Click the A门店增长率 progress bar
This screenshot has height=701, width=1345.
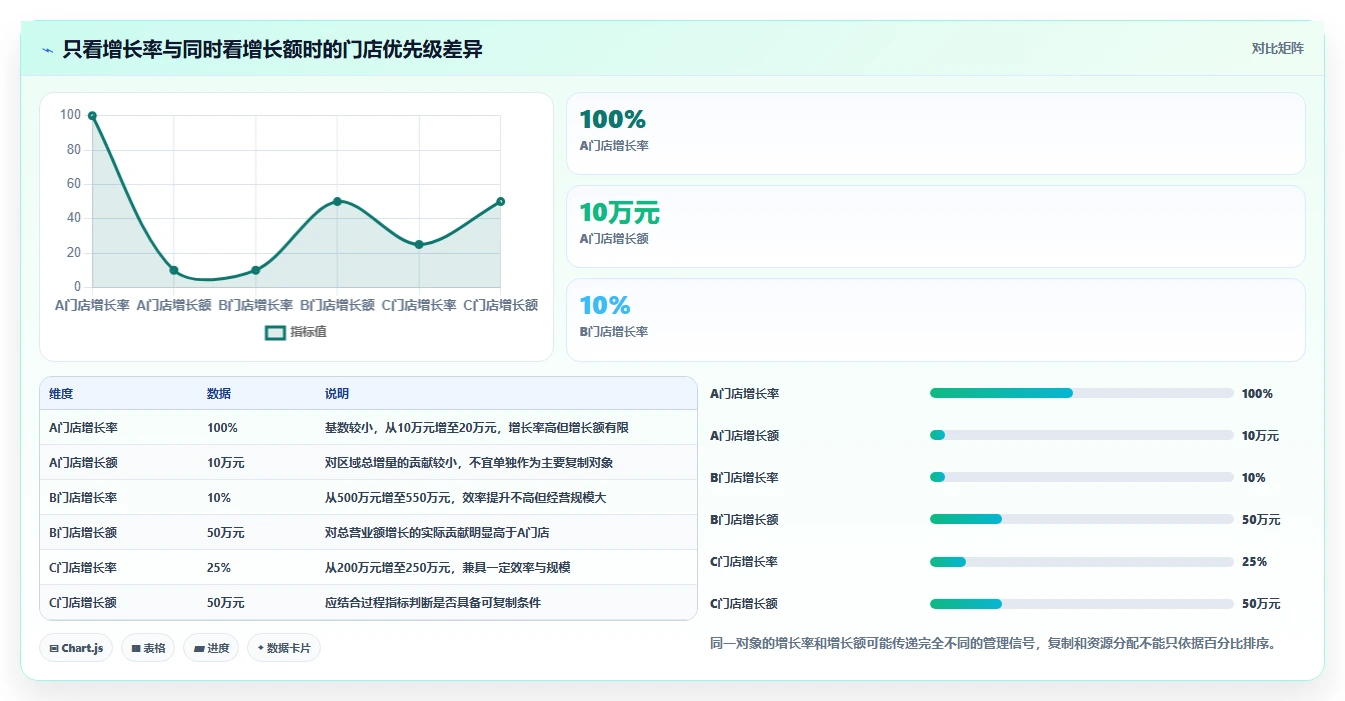1082,393
